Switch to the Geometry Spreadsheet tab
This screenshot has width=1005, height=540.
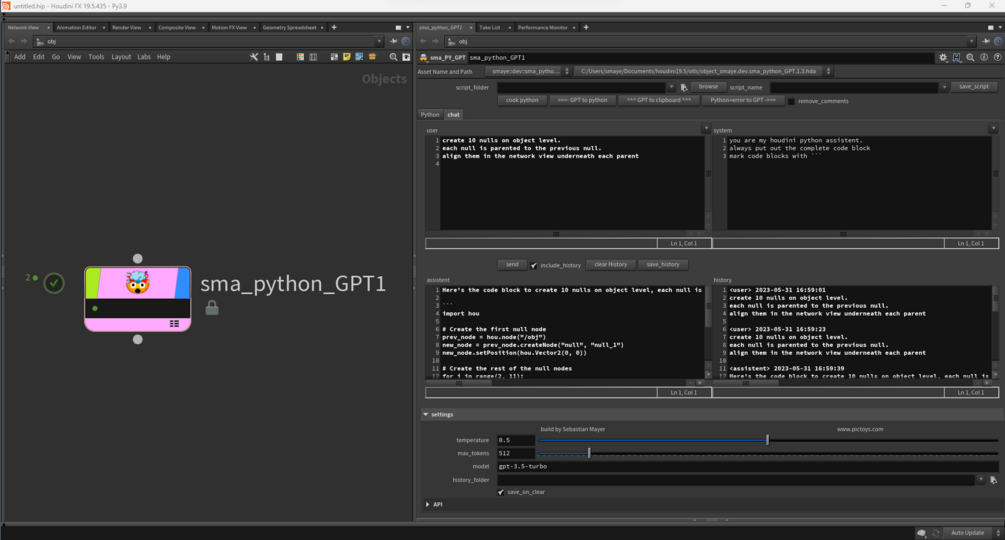[x=289, y=28]
